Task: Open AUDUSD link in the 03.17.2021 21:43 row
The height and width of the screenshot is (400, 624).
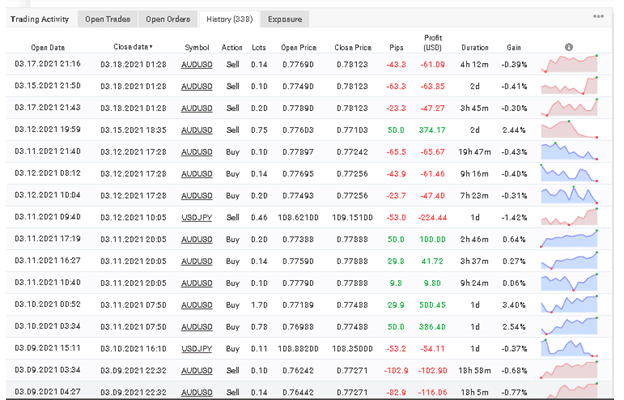Action: pos(197,108)
